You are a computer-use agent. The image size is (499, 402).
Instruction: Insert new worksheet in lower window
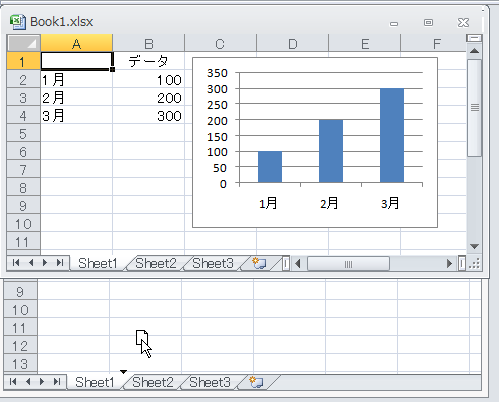(x=256, y=382)
